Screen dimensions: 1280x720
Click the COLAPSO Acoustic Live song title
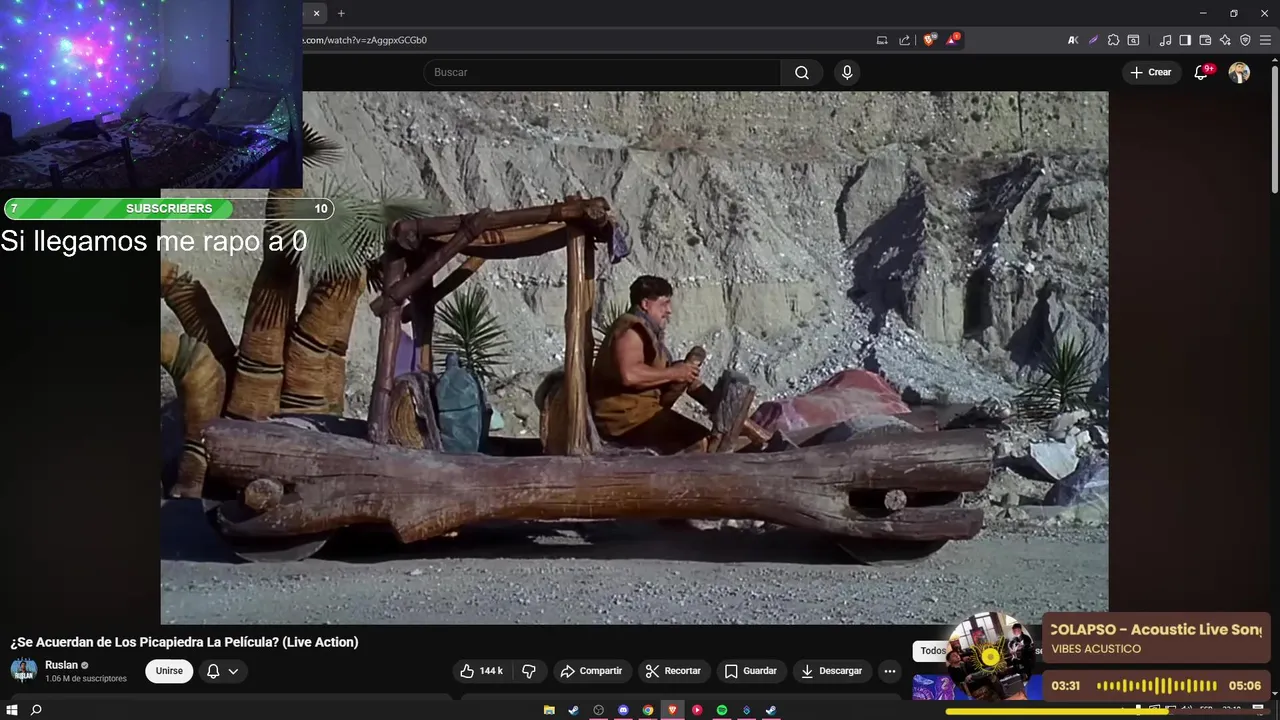pyautogui.click(x=1156, y=629)
